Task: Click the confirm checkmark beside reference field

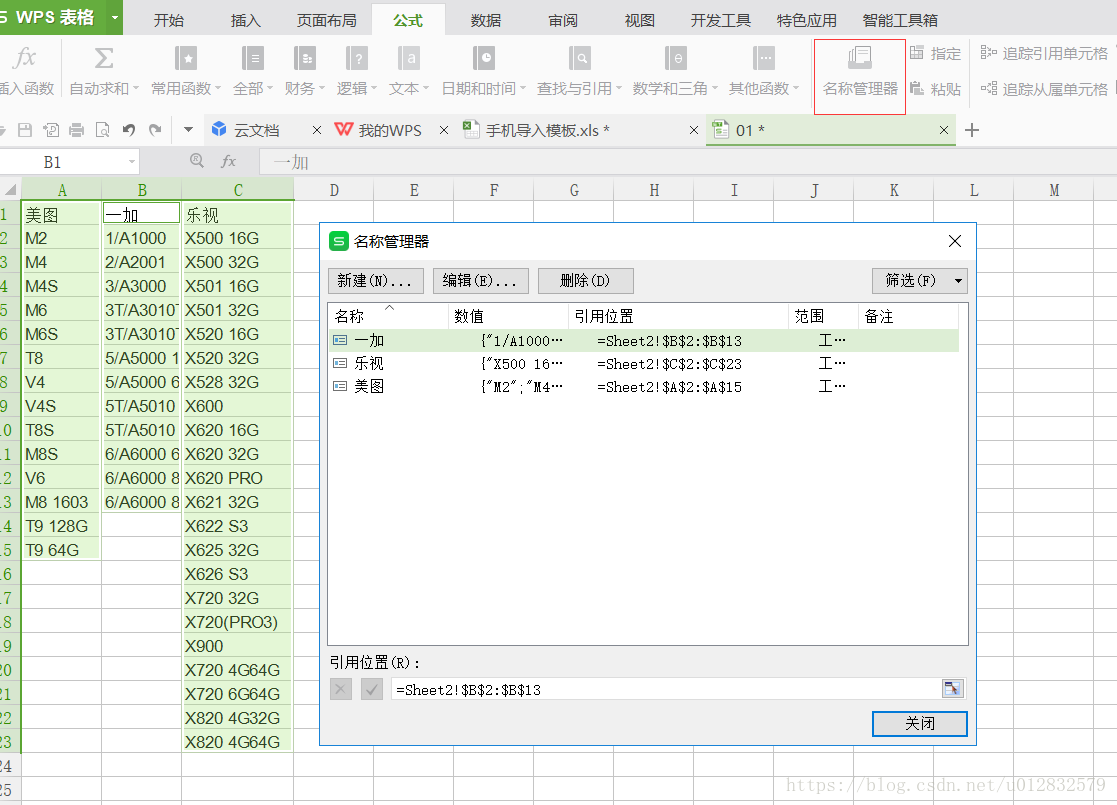Action: point(372,689)
